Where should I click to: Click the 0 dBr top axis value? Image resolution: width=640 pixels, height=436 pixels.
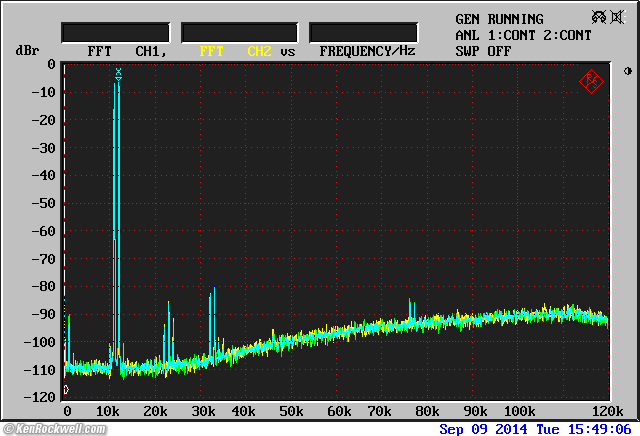(50, 64)
